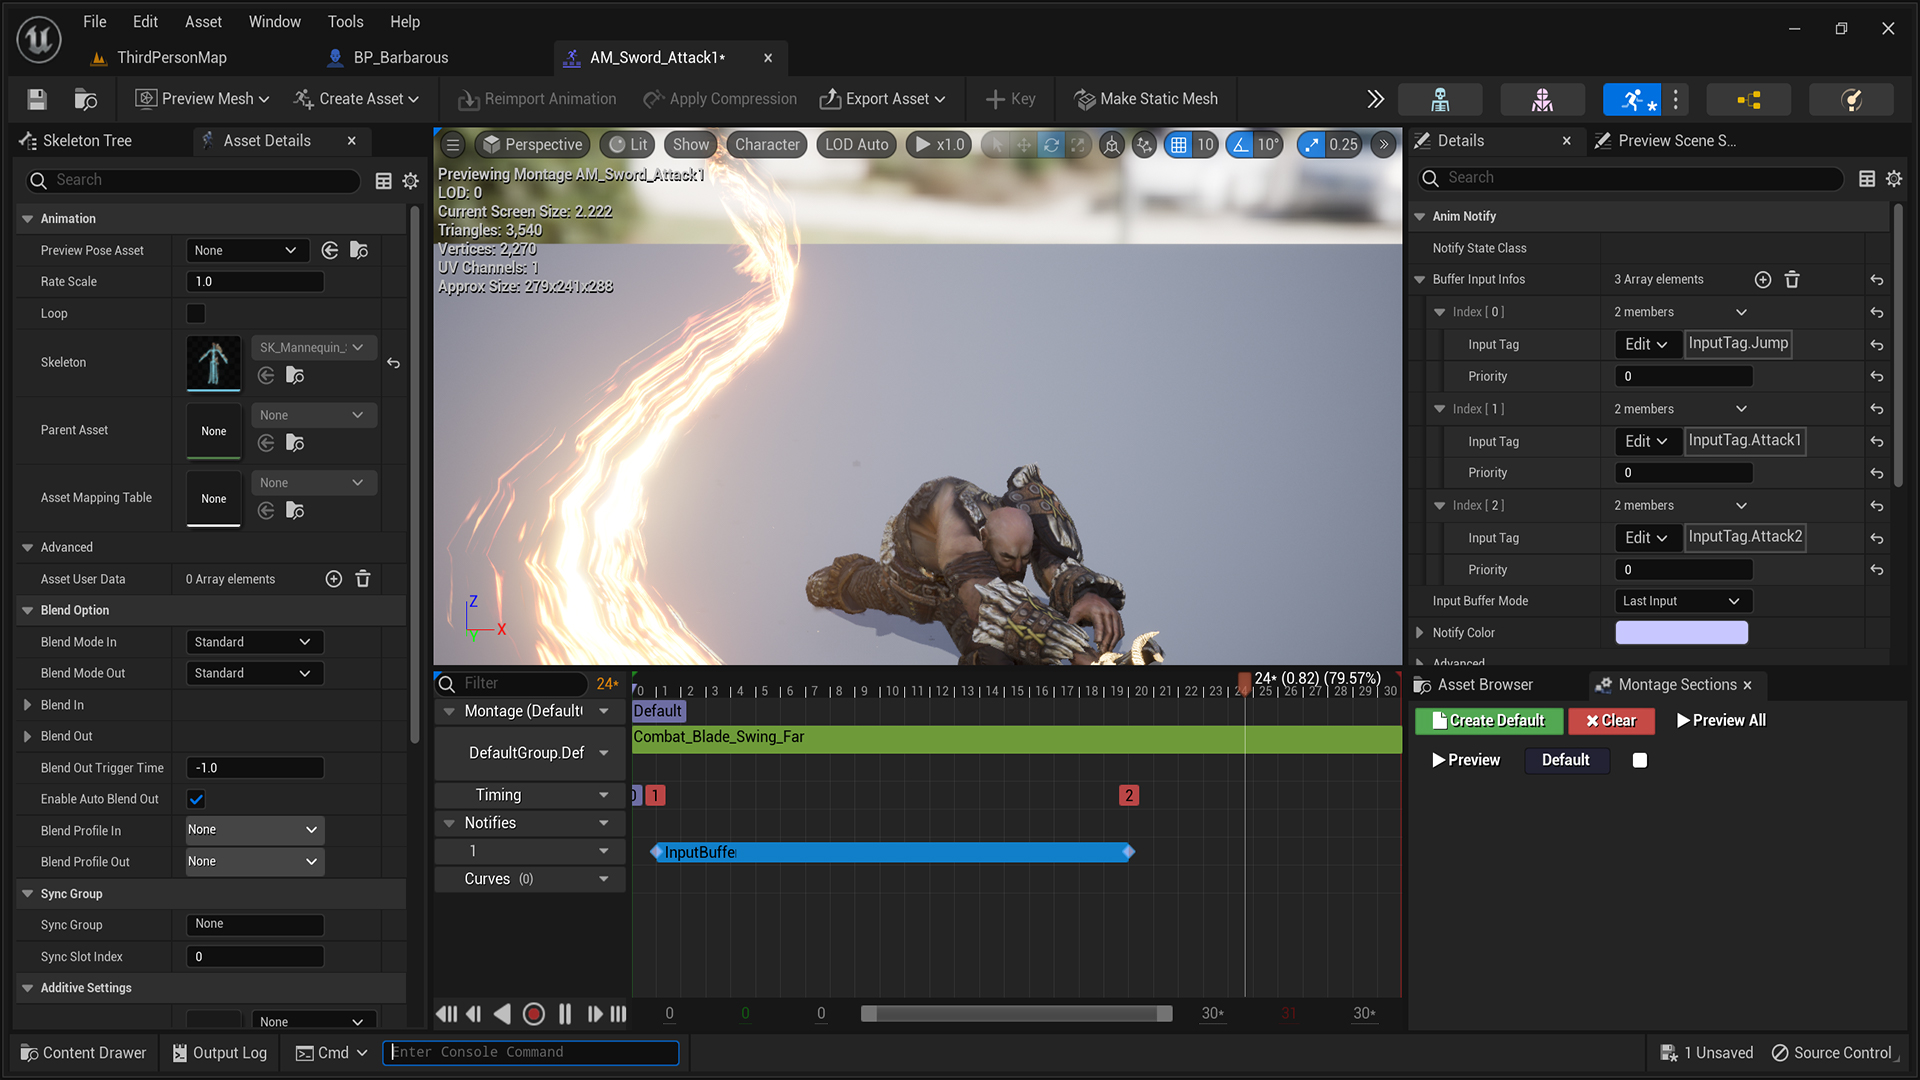This screenshot has width=1920, height=1080.
Task: Click the Record animation button
Action: (x=534, y=1014)
